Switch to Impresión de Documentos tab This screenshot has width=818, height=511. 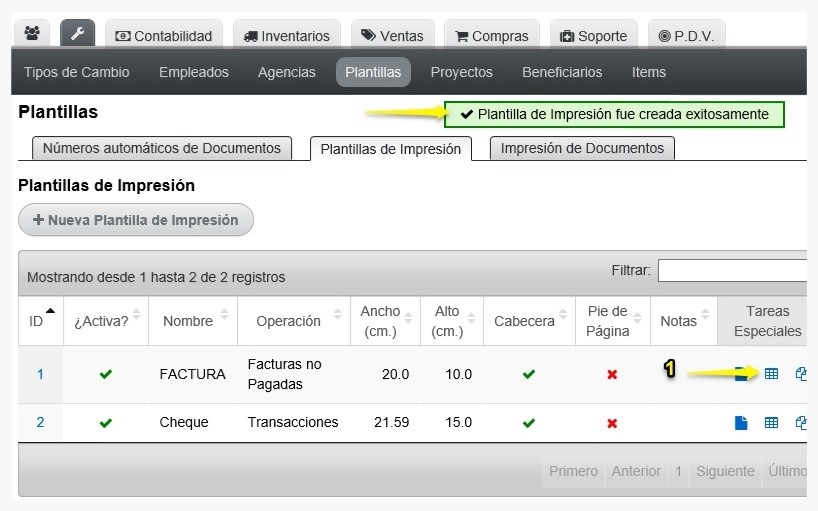pyautogui.click(x=582, y=148)
